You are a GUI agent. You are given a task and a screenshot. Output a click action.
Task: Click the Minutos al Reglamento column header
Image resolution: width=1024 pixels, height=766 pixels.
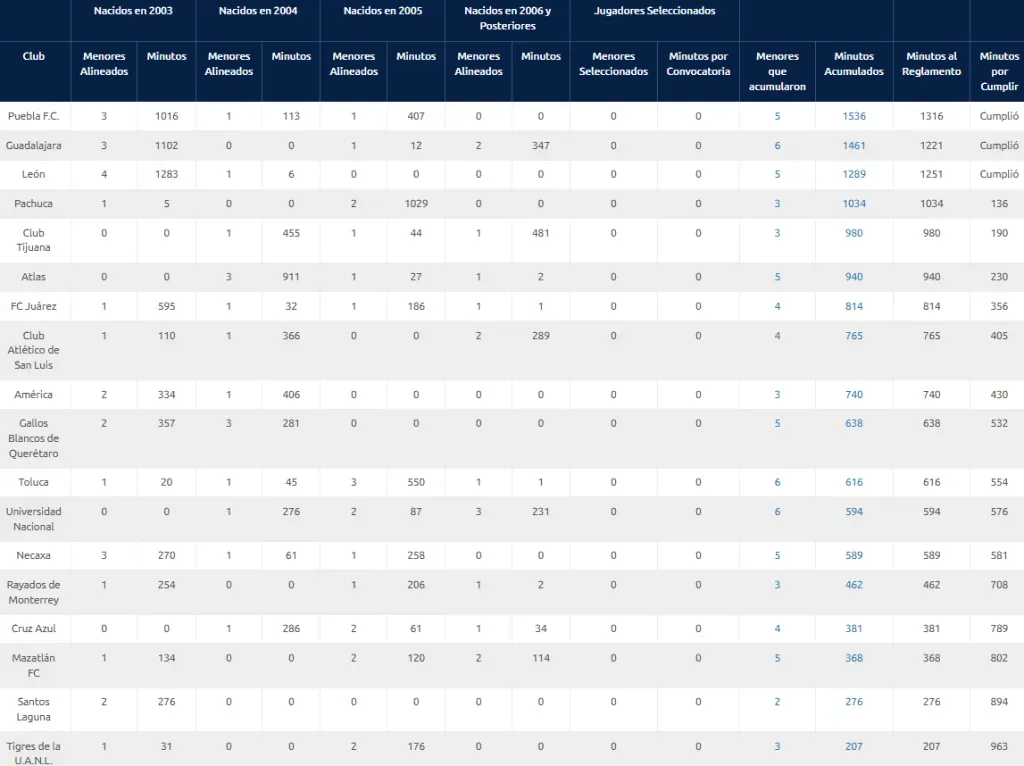point(931,64)
